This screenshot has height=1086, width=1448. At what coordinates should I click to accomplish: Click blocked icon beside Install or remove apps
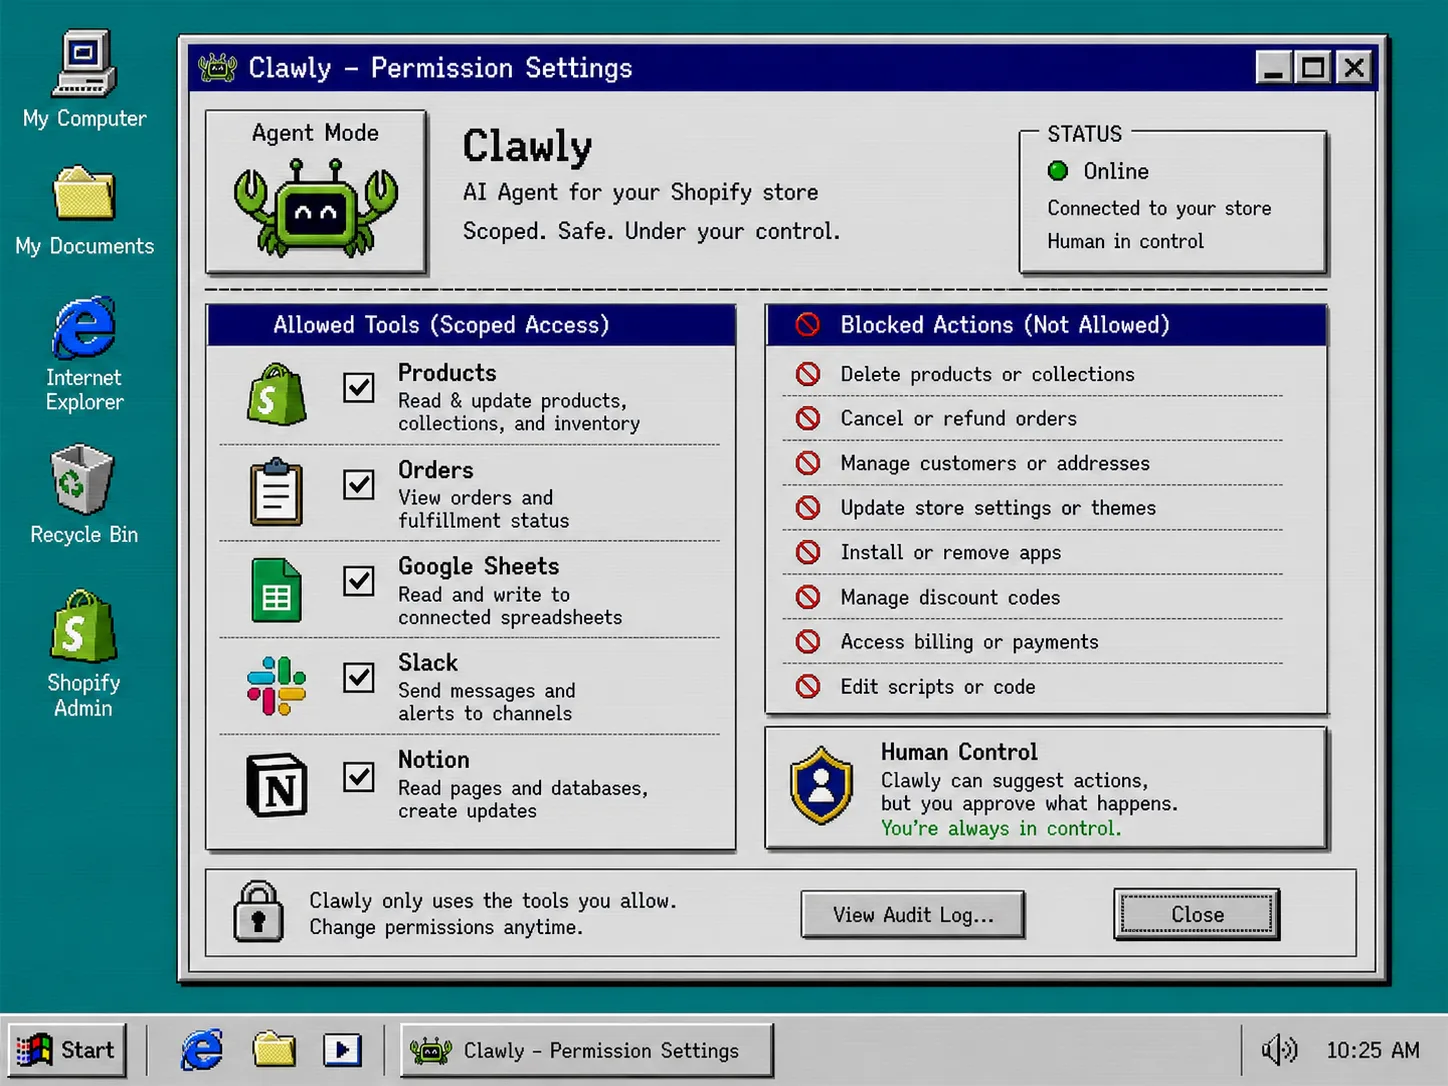(x=808, y=552)
